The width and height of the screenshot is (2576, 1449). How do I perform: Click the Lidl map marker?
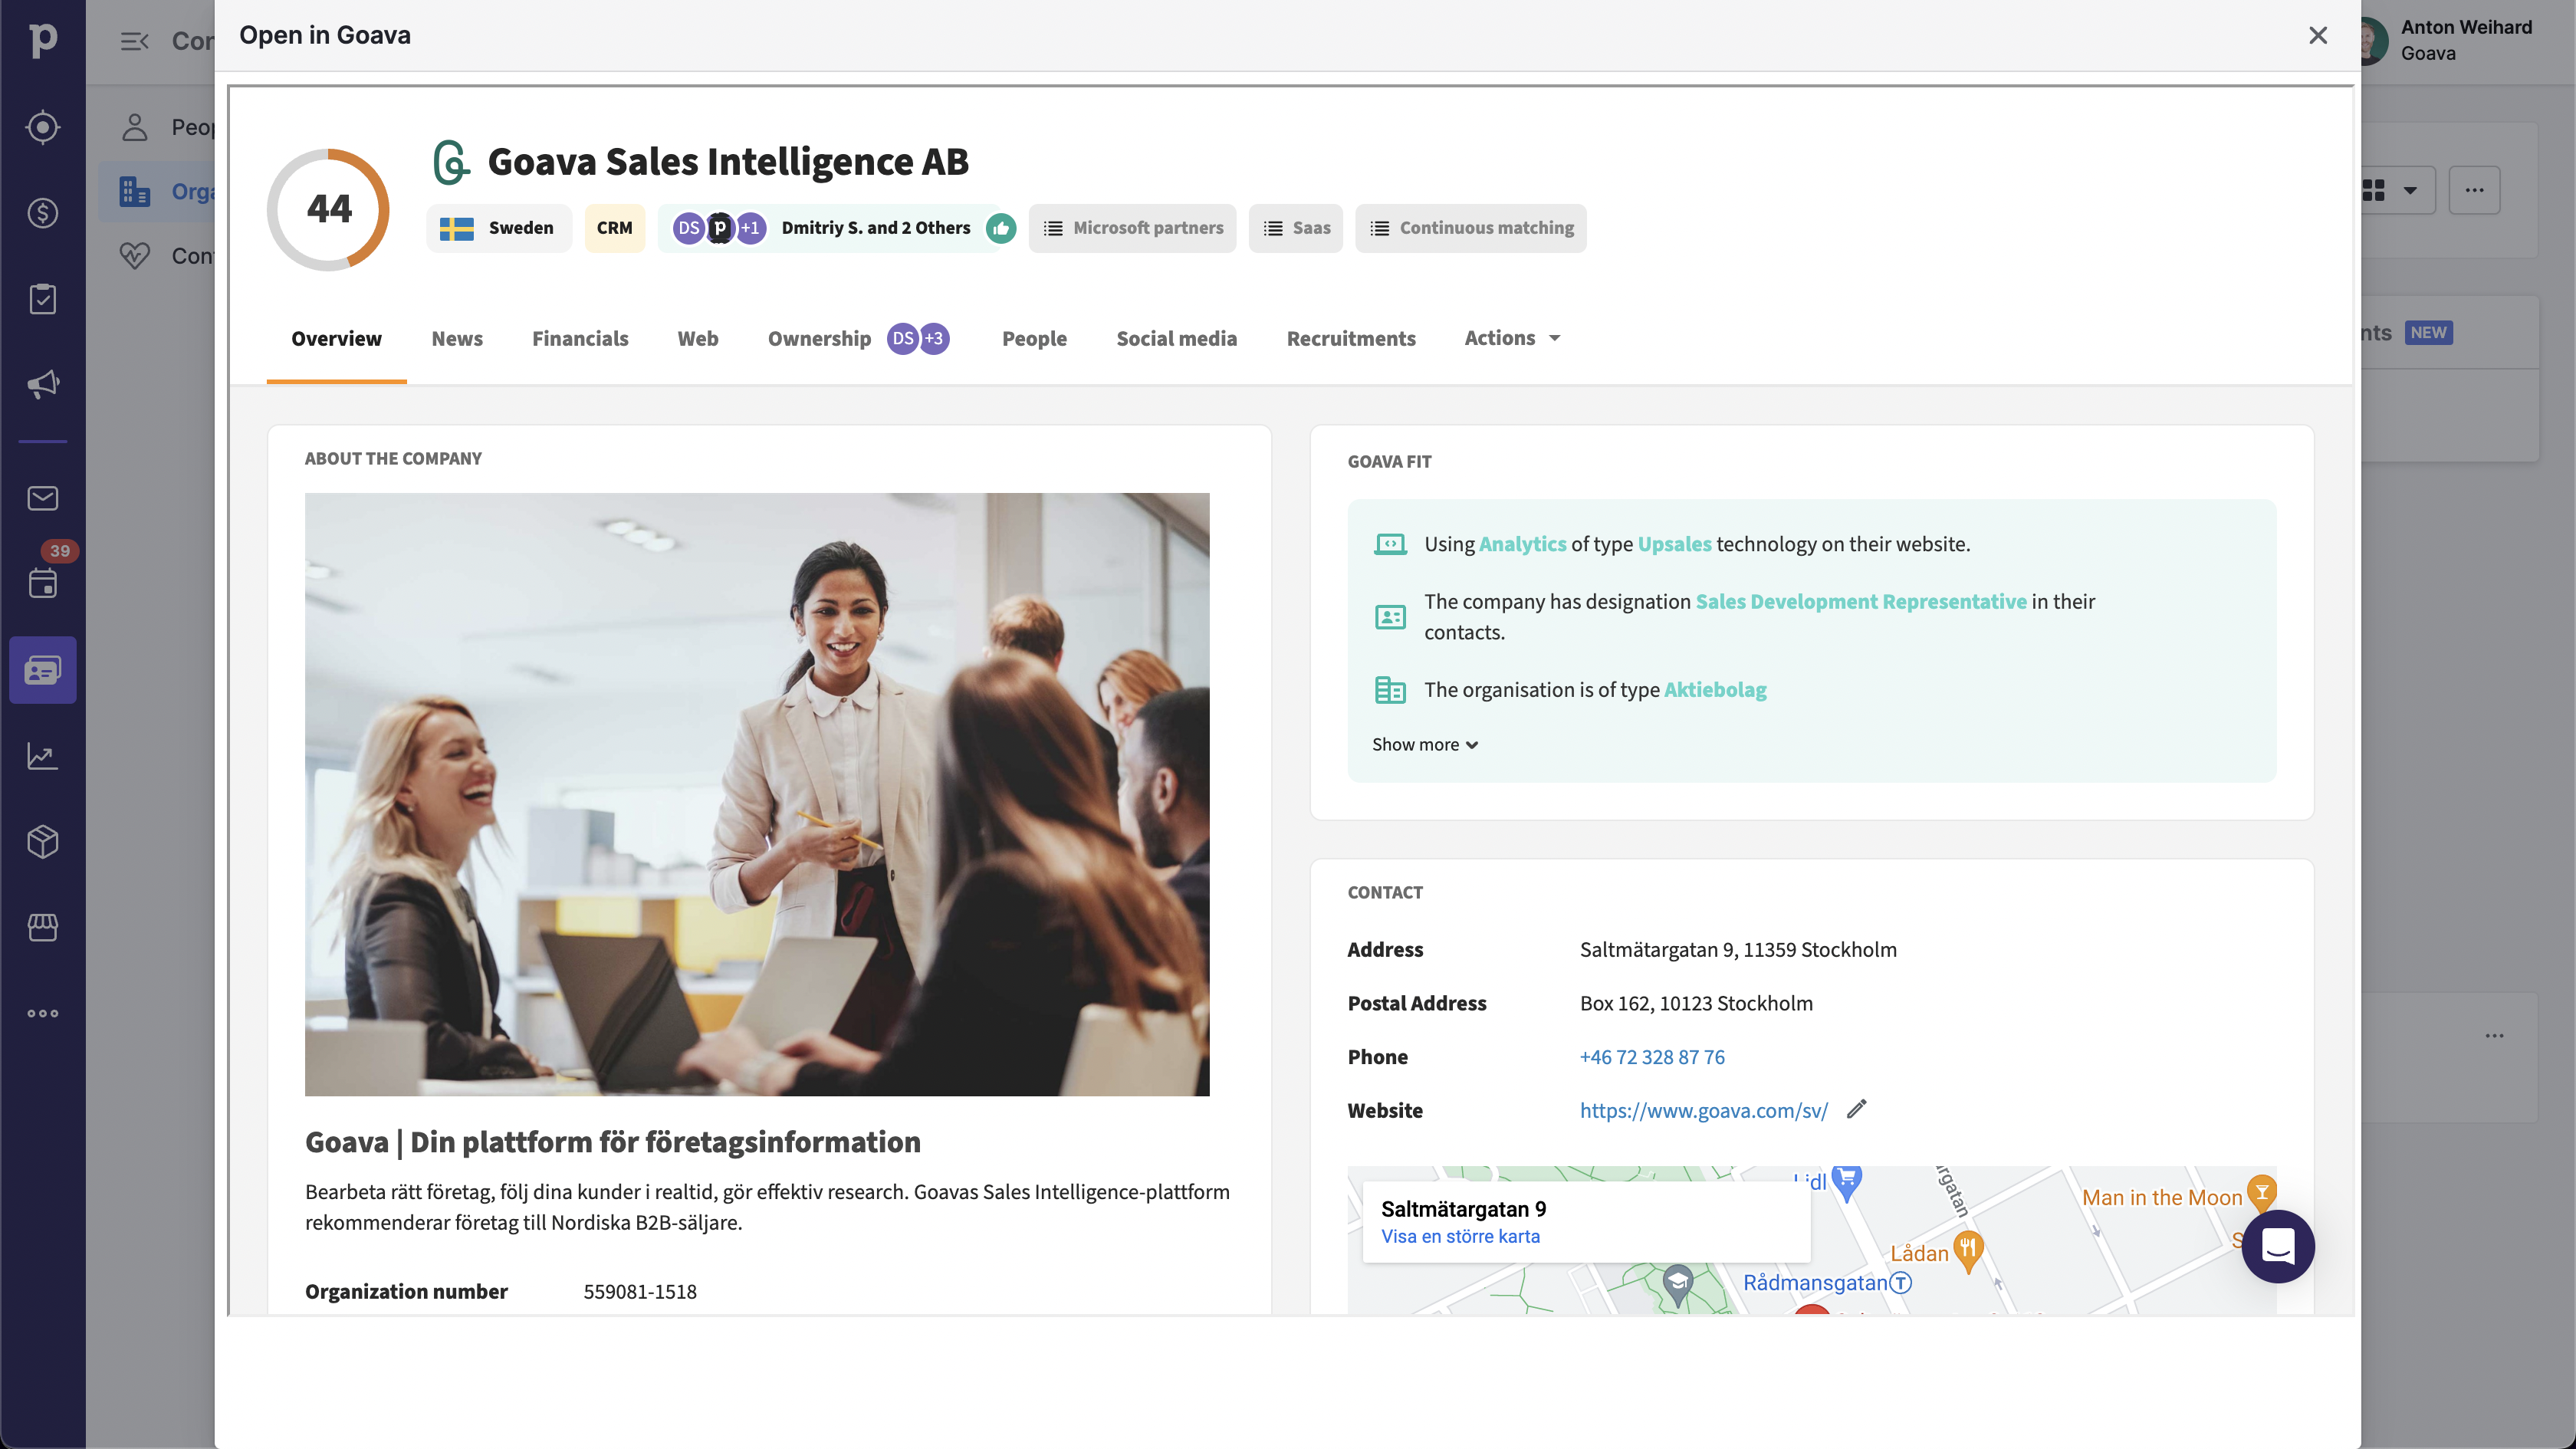(1846, 1182)
